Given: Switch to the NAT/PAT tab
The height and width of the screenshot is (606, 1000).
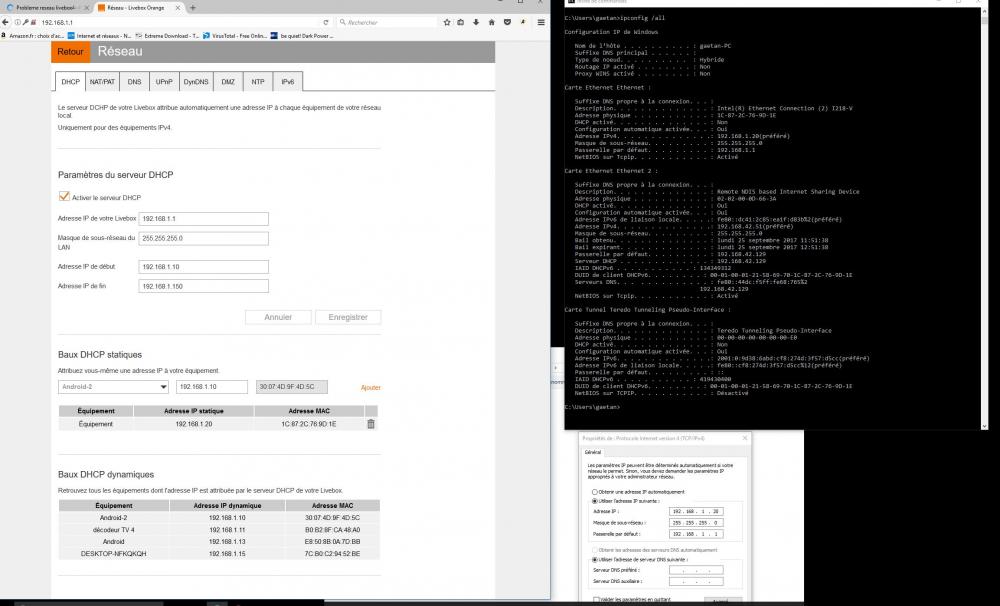Looking at the screenshot, I should point(102,82).
